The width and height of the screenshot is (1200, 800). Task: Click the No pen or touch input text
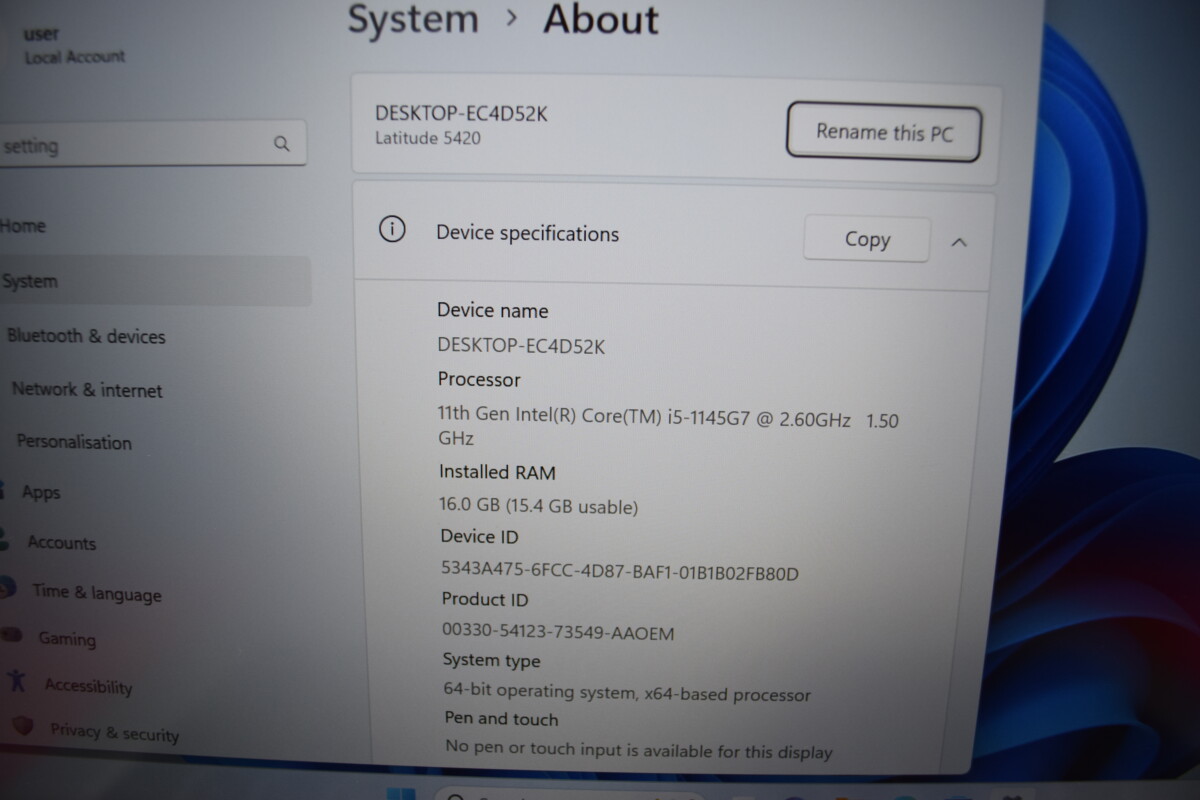[639, 749]
